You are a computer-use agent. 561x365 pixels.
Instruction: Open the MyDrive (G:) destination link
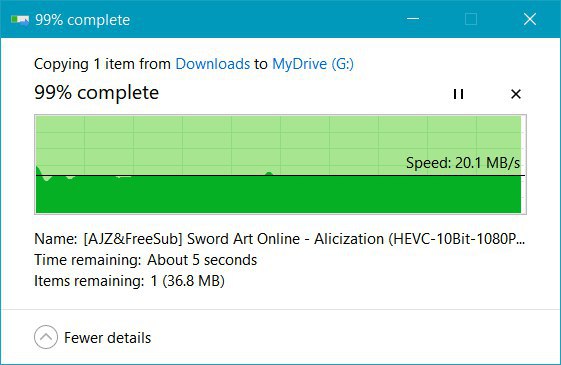point(313,64)
